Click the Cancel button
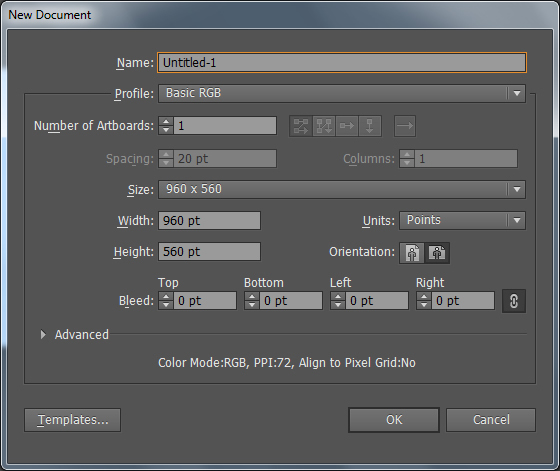This screenshot has width=560, height=471. pos(491,420)
